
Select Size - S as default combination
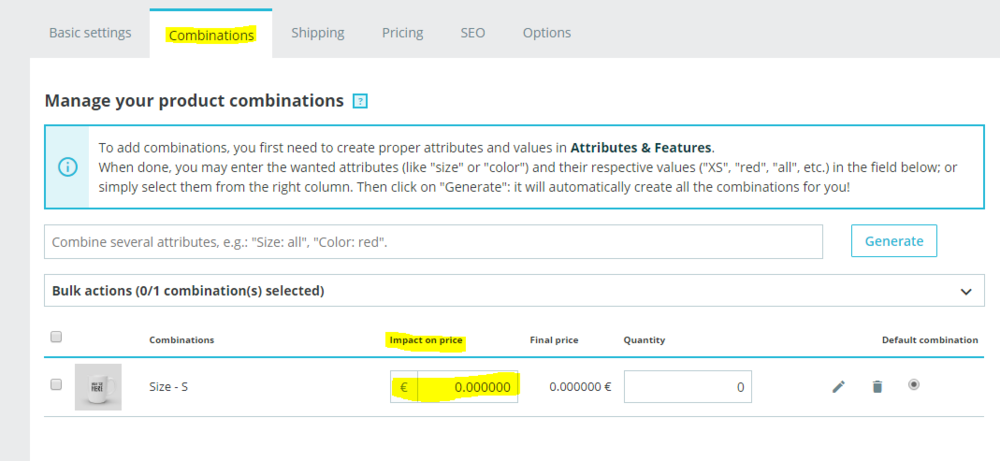tap(914, 384)
